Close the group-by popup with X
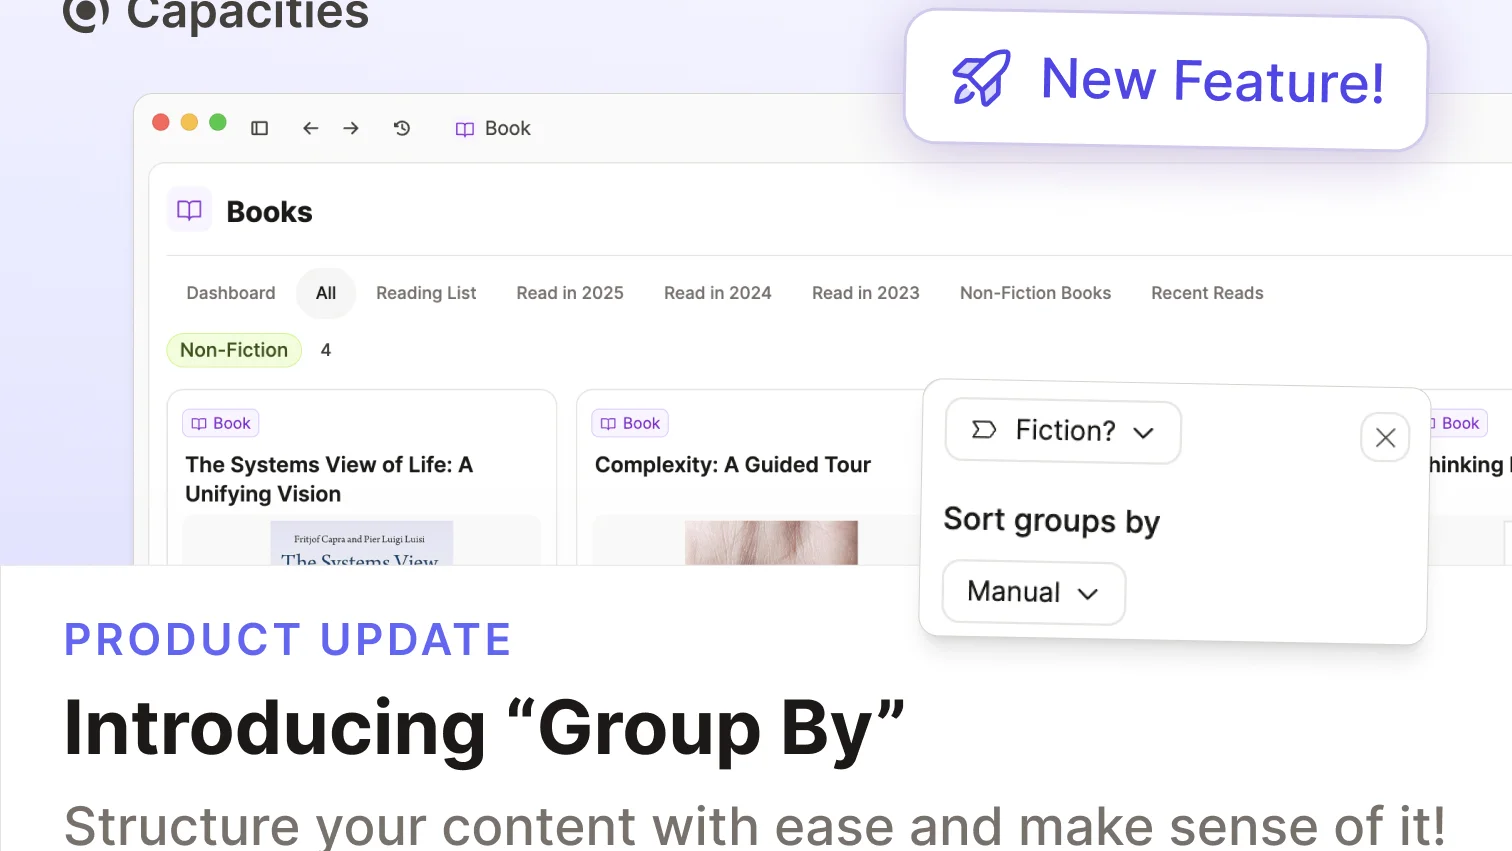Image resolution: width=1512 pixels, height=851 pixels. pos(1385,437)
